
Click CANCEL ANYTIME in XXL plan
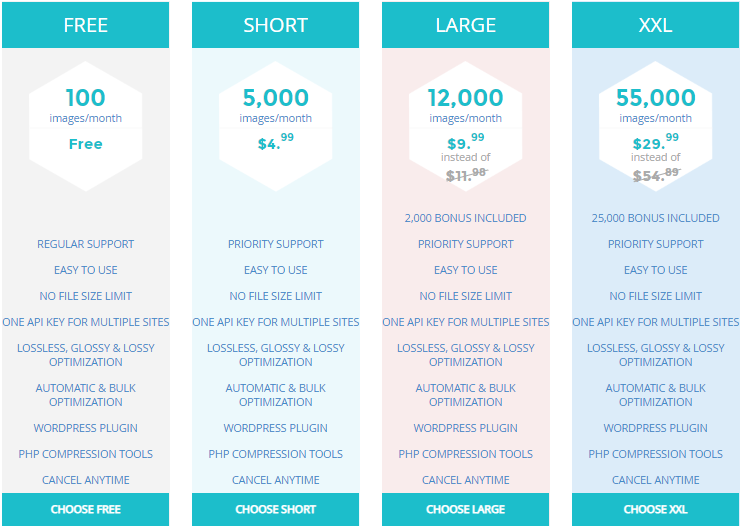(x=655, y=480)
